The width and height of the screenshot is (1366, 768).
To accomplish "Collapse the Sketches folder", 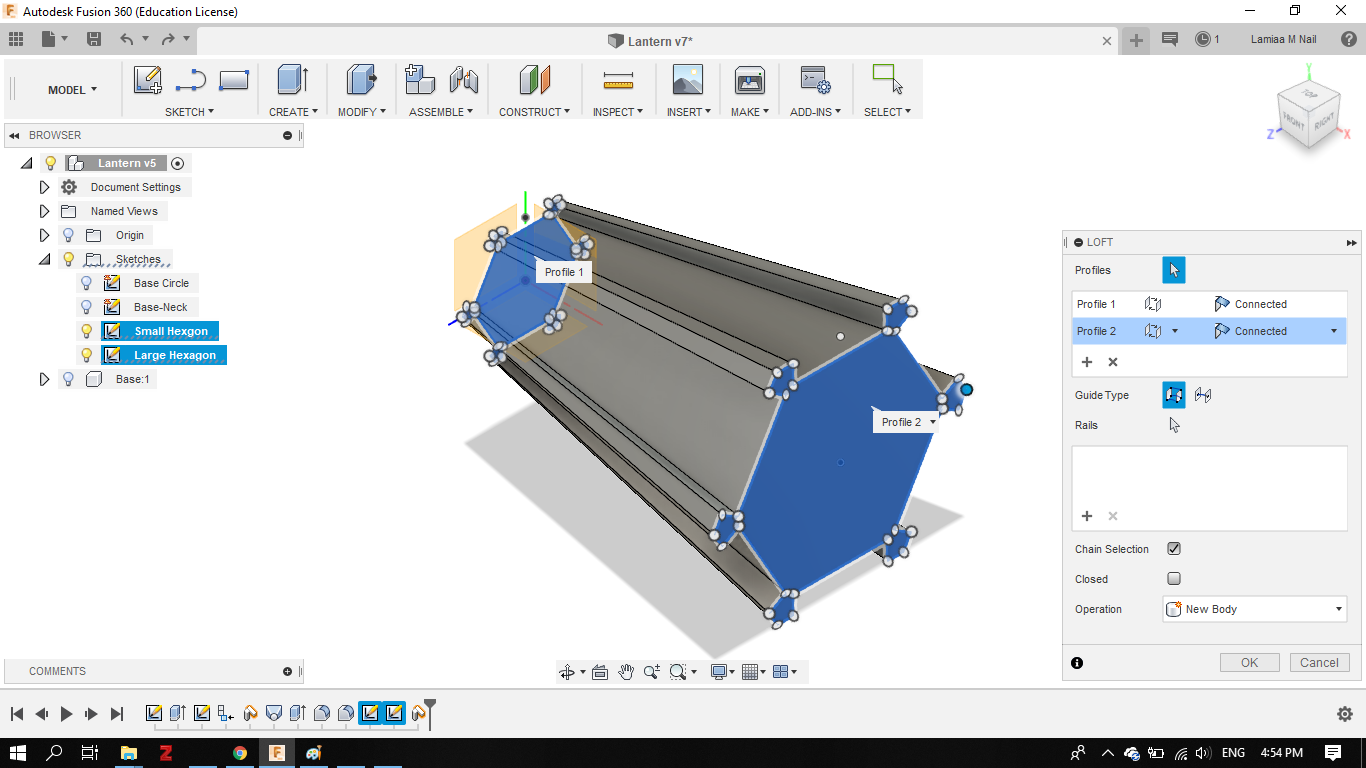I will [x=44, y=259].
